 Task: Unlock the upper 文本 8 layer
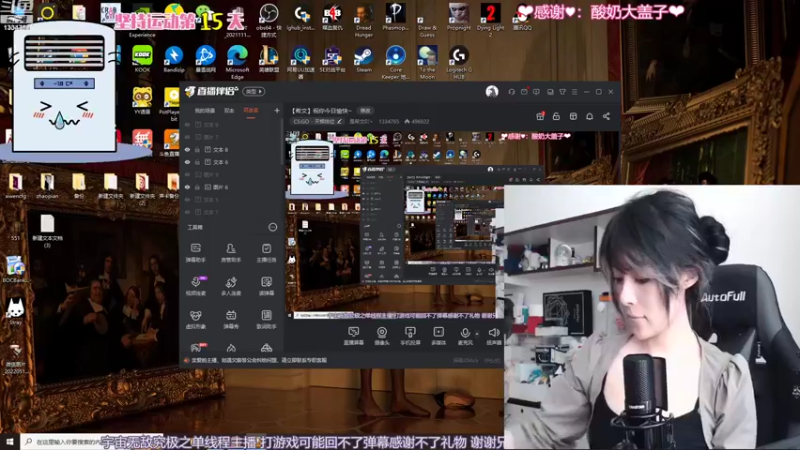pos(197,149)
